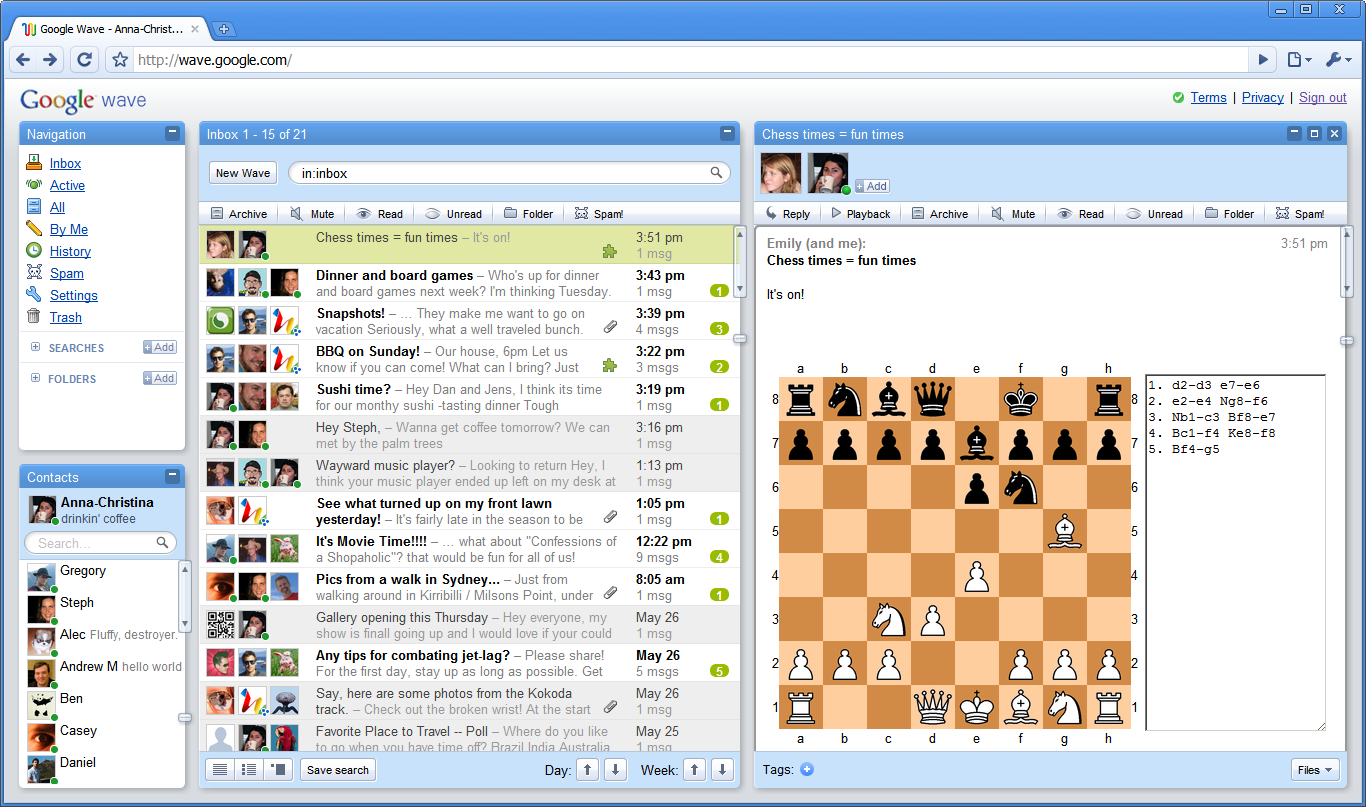This screenshot has height=807, width=1366.
Task: Click the Privacy link
Action: point(1263,97)
